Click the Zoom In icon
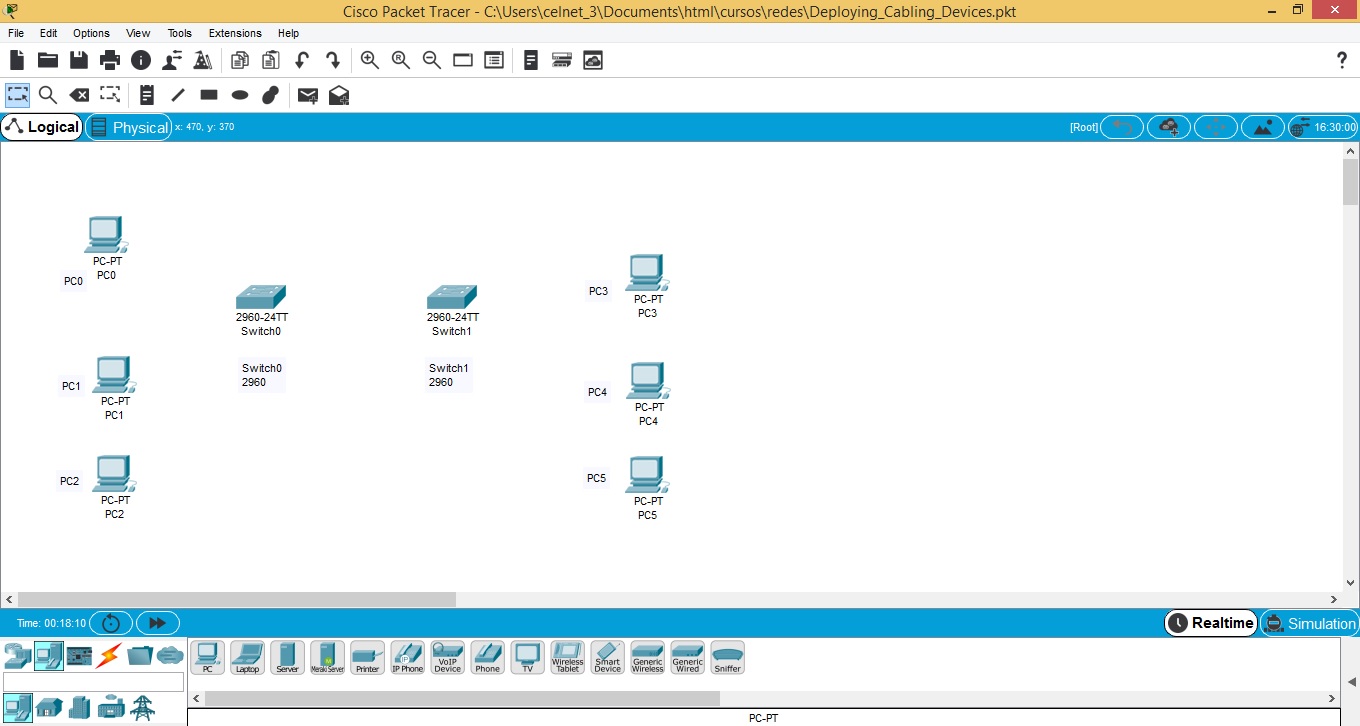This screenshot has height=726, width=1360. [370, 60]
